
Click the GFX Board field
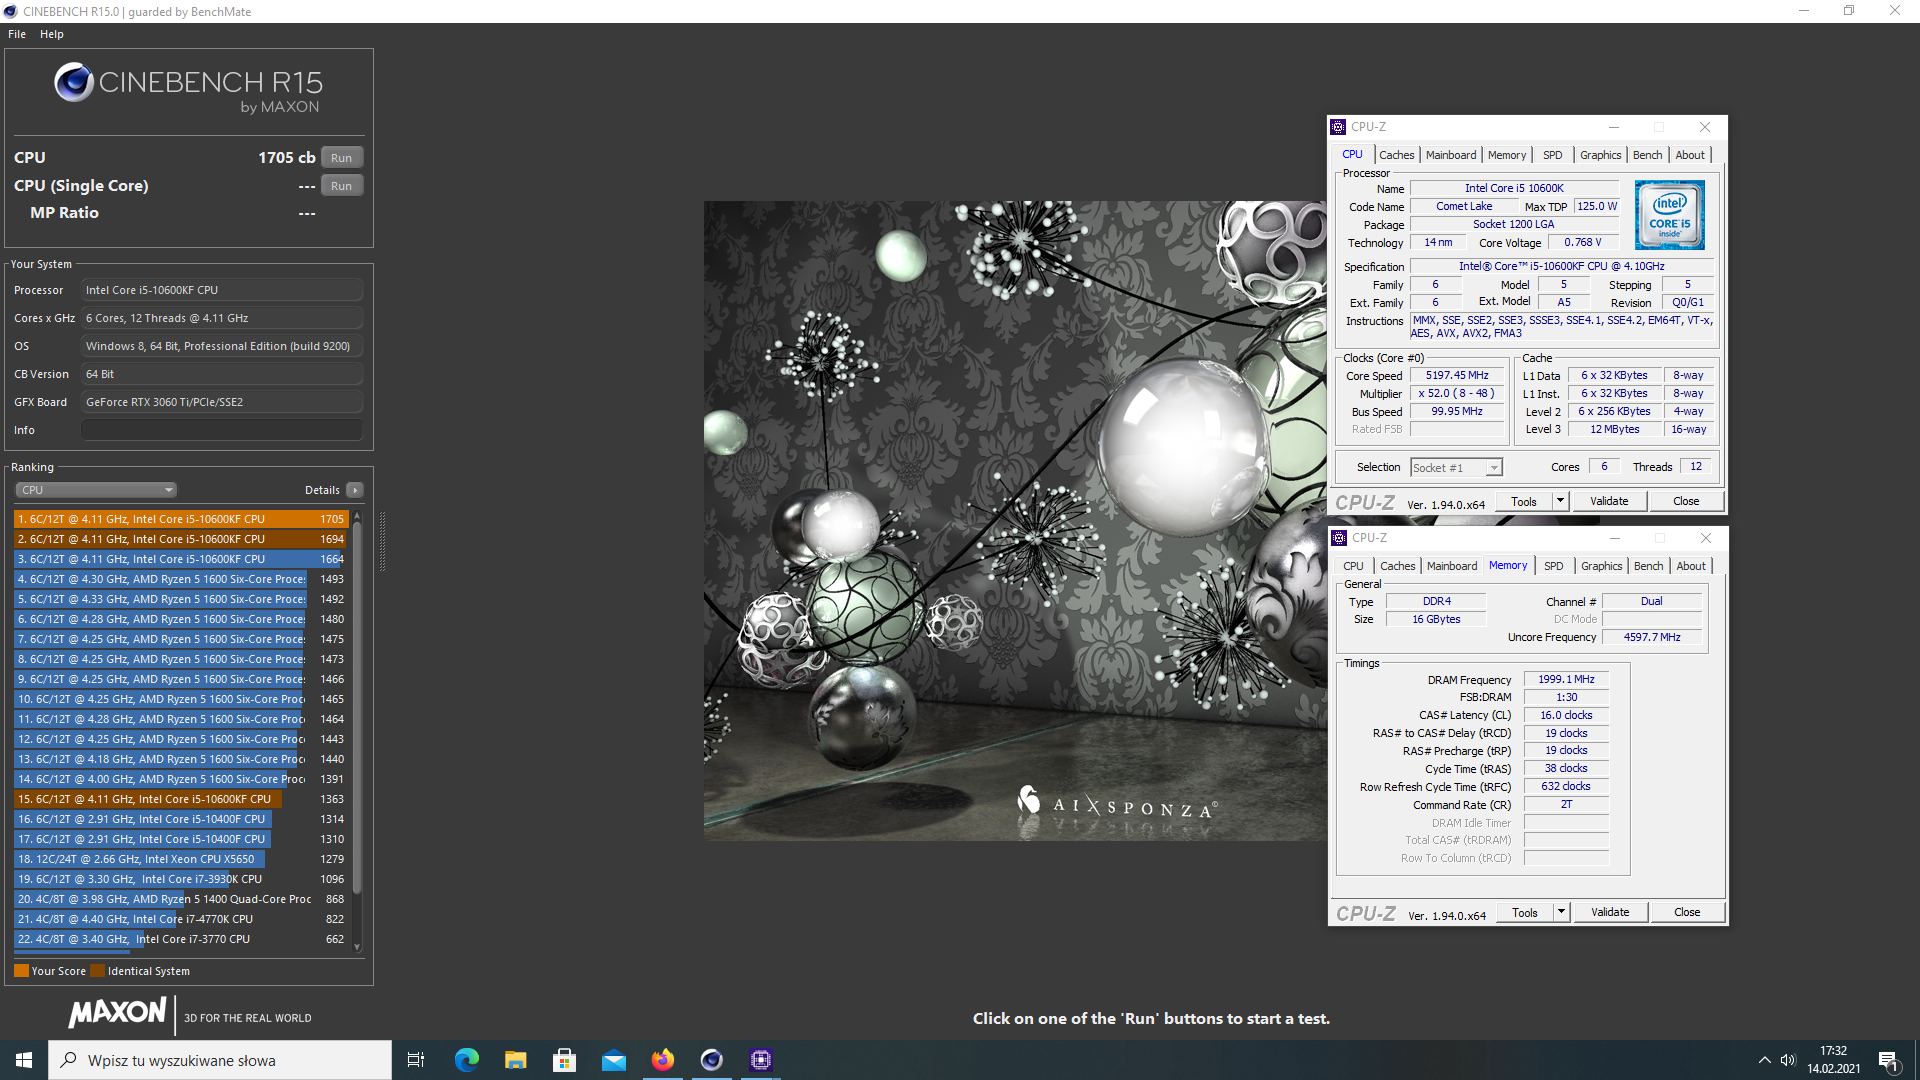(x=222, y=402)
